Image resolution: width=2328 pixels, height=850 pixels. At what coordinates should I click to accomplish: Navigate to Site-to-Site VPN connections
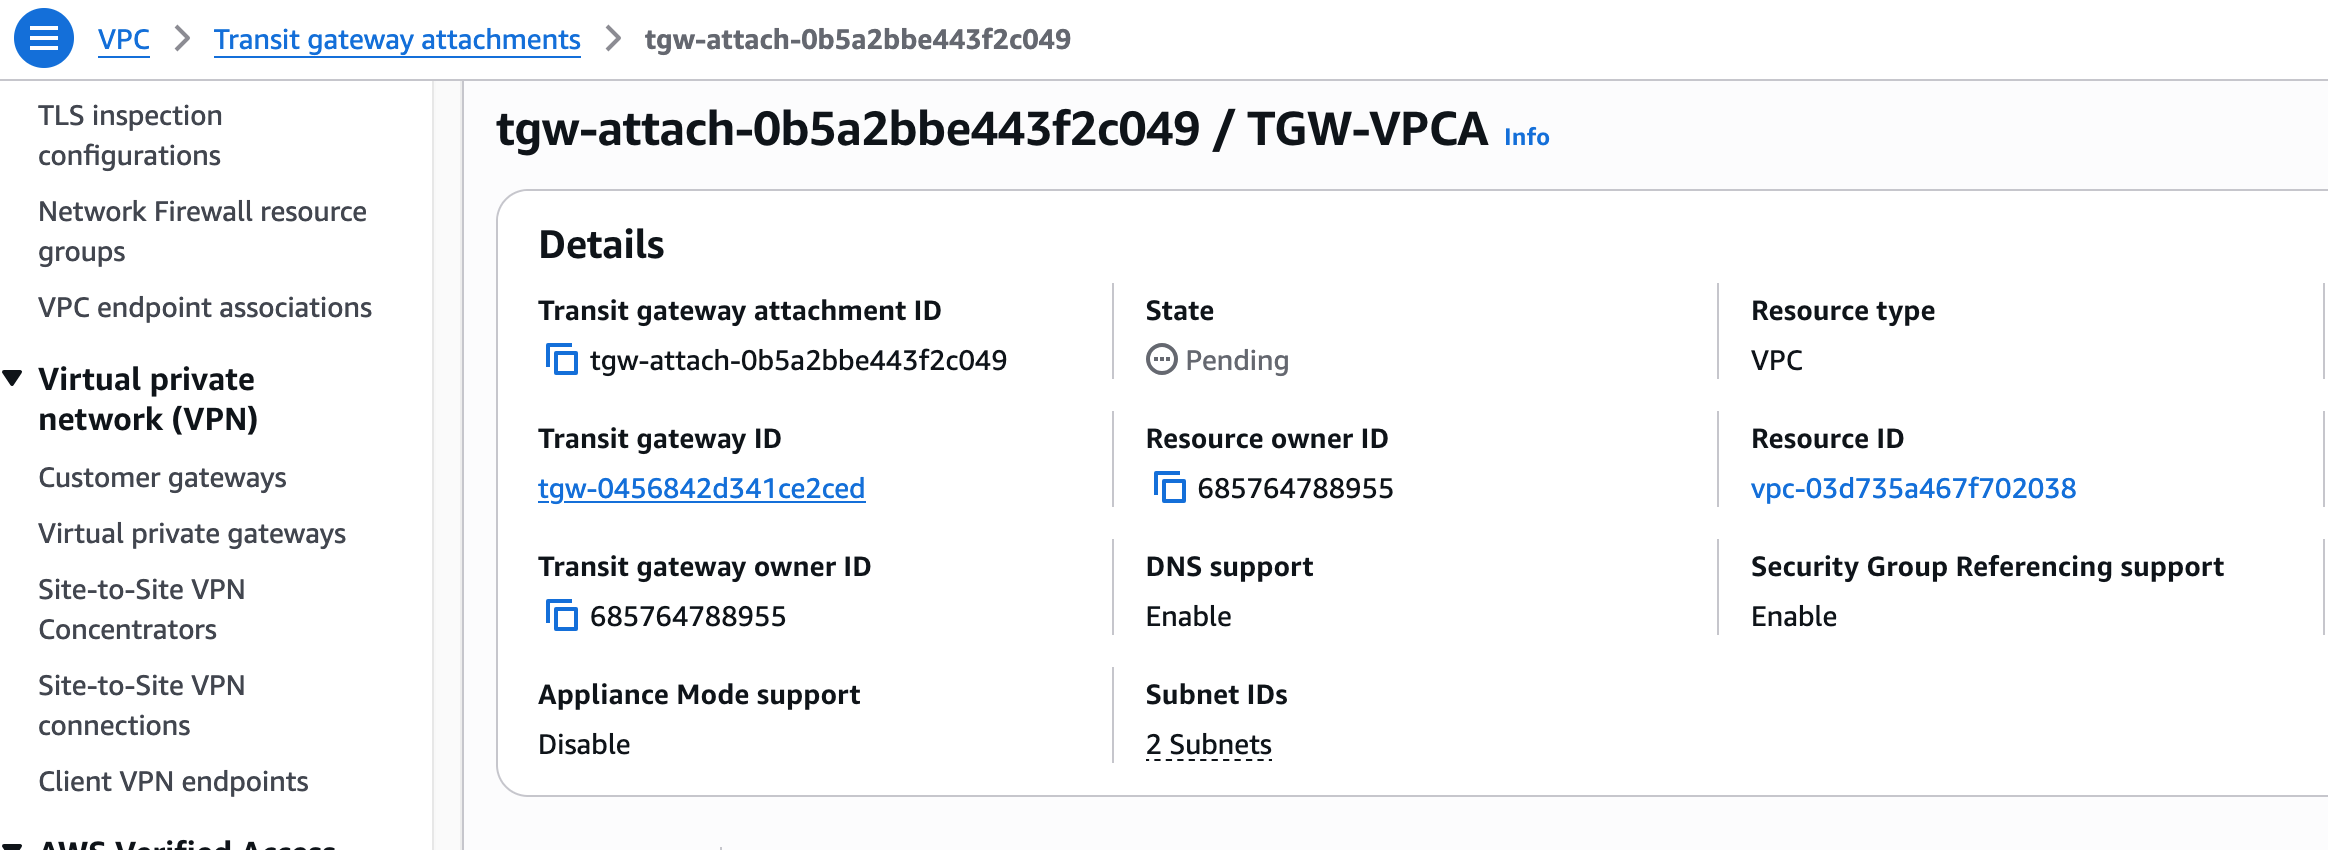click(141, 705)
